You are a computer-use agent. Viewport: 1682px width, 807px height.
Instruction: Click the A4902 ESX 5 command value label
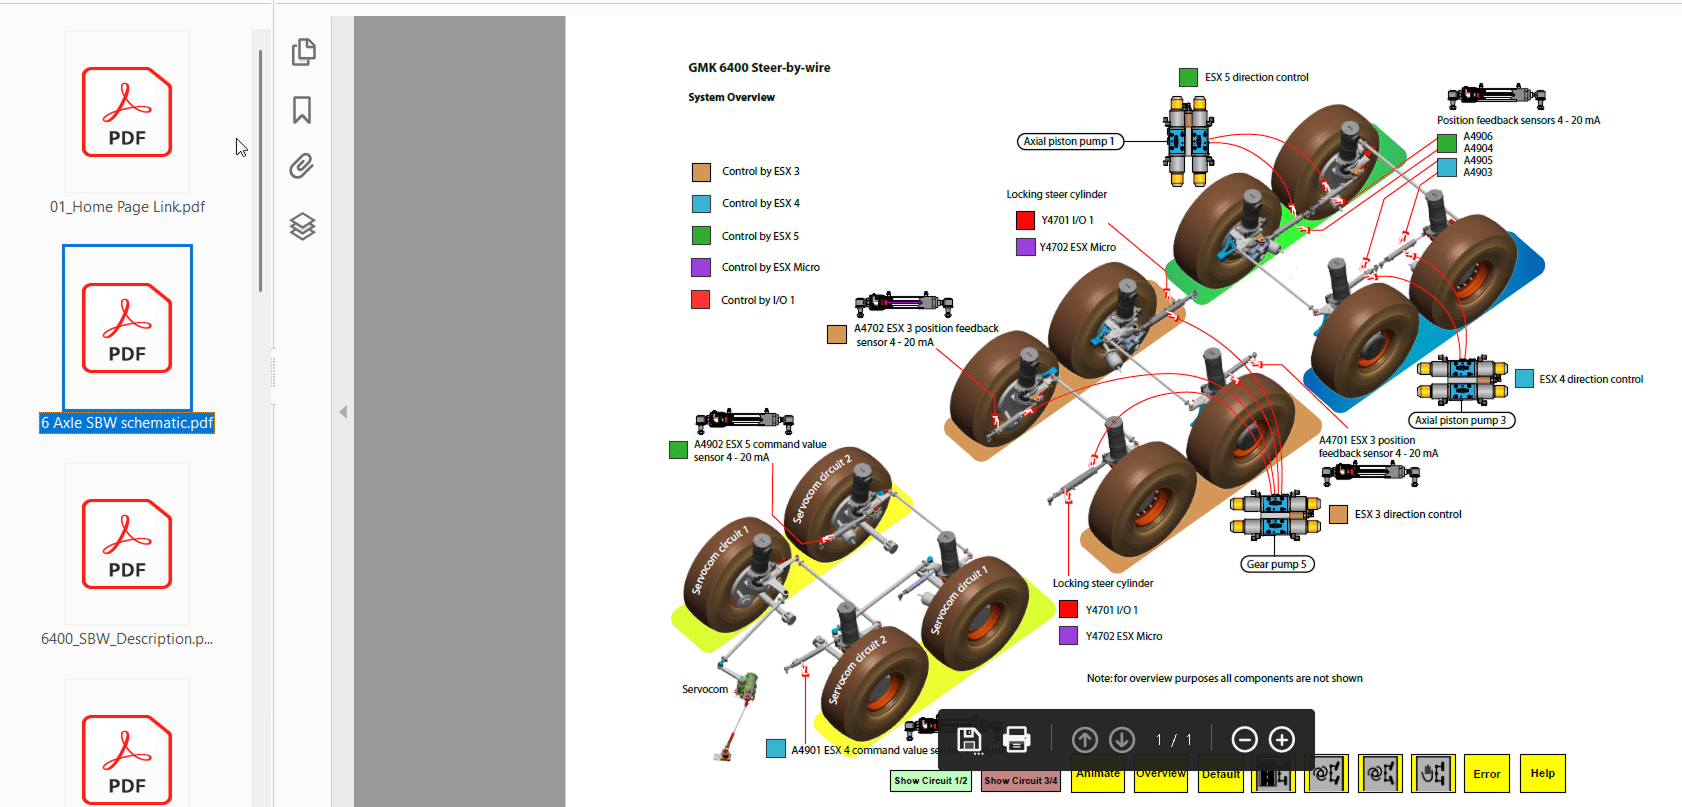coord(760,451)
